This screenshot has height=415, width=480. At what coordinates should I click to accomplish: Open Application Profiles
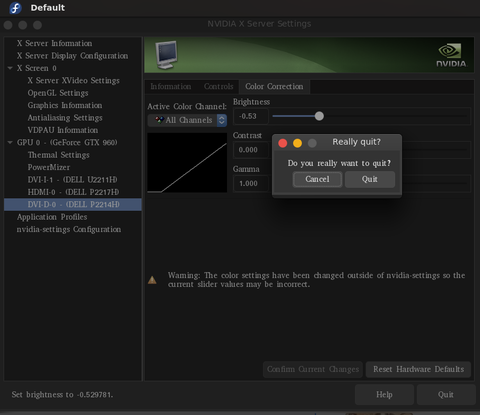52,217
